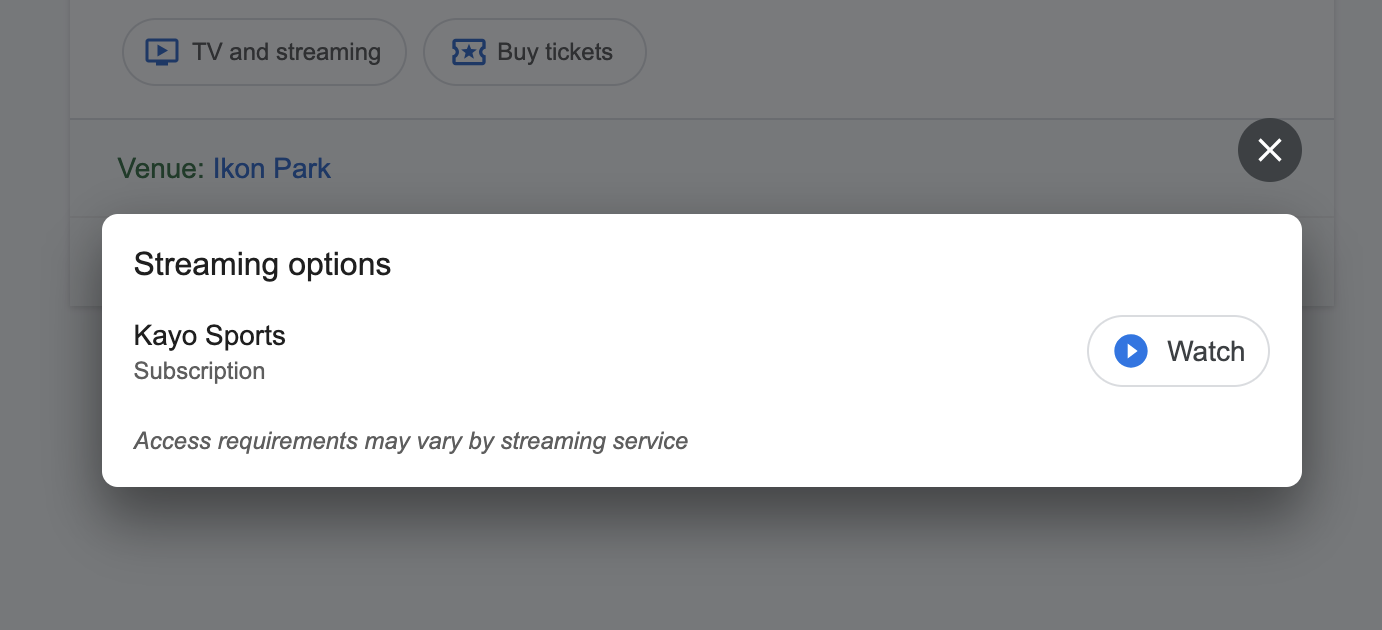The image size is (1382, 630).
Task: Click the dimmed background below the dialog
Action: 690,560
